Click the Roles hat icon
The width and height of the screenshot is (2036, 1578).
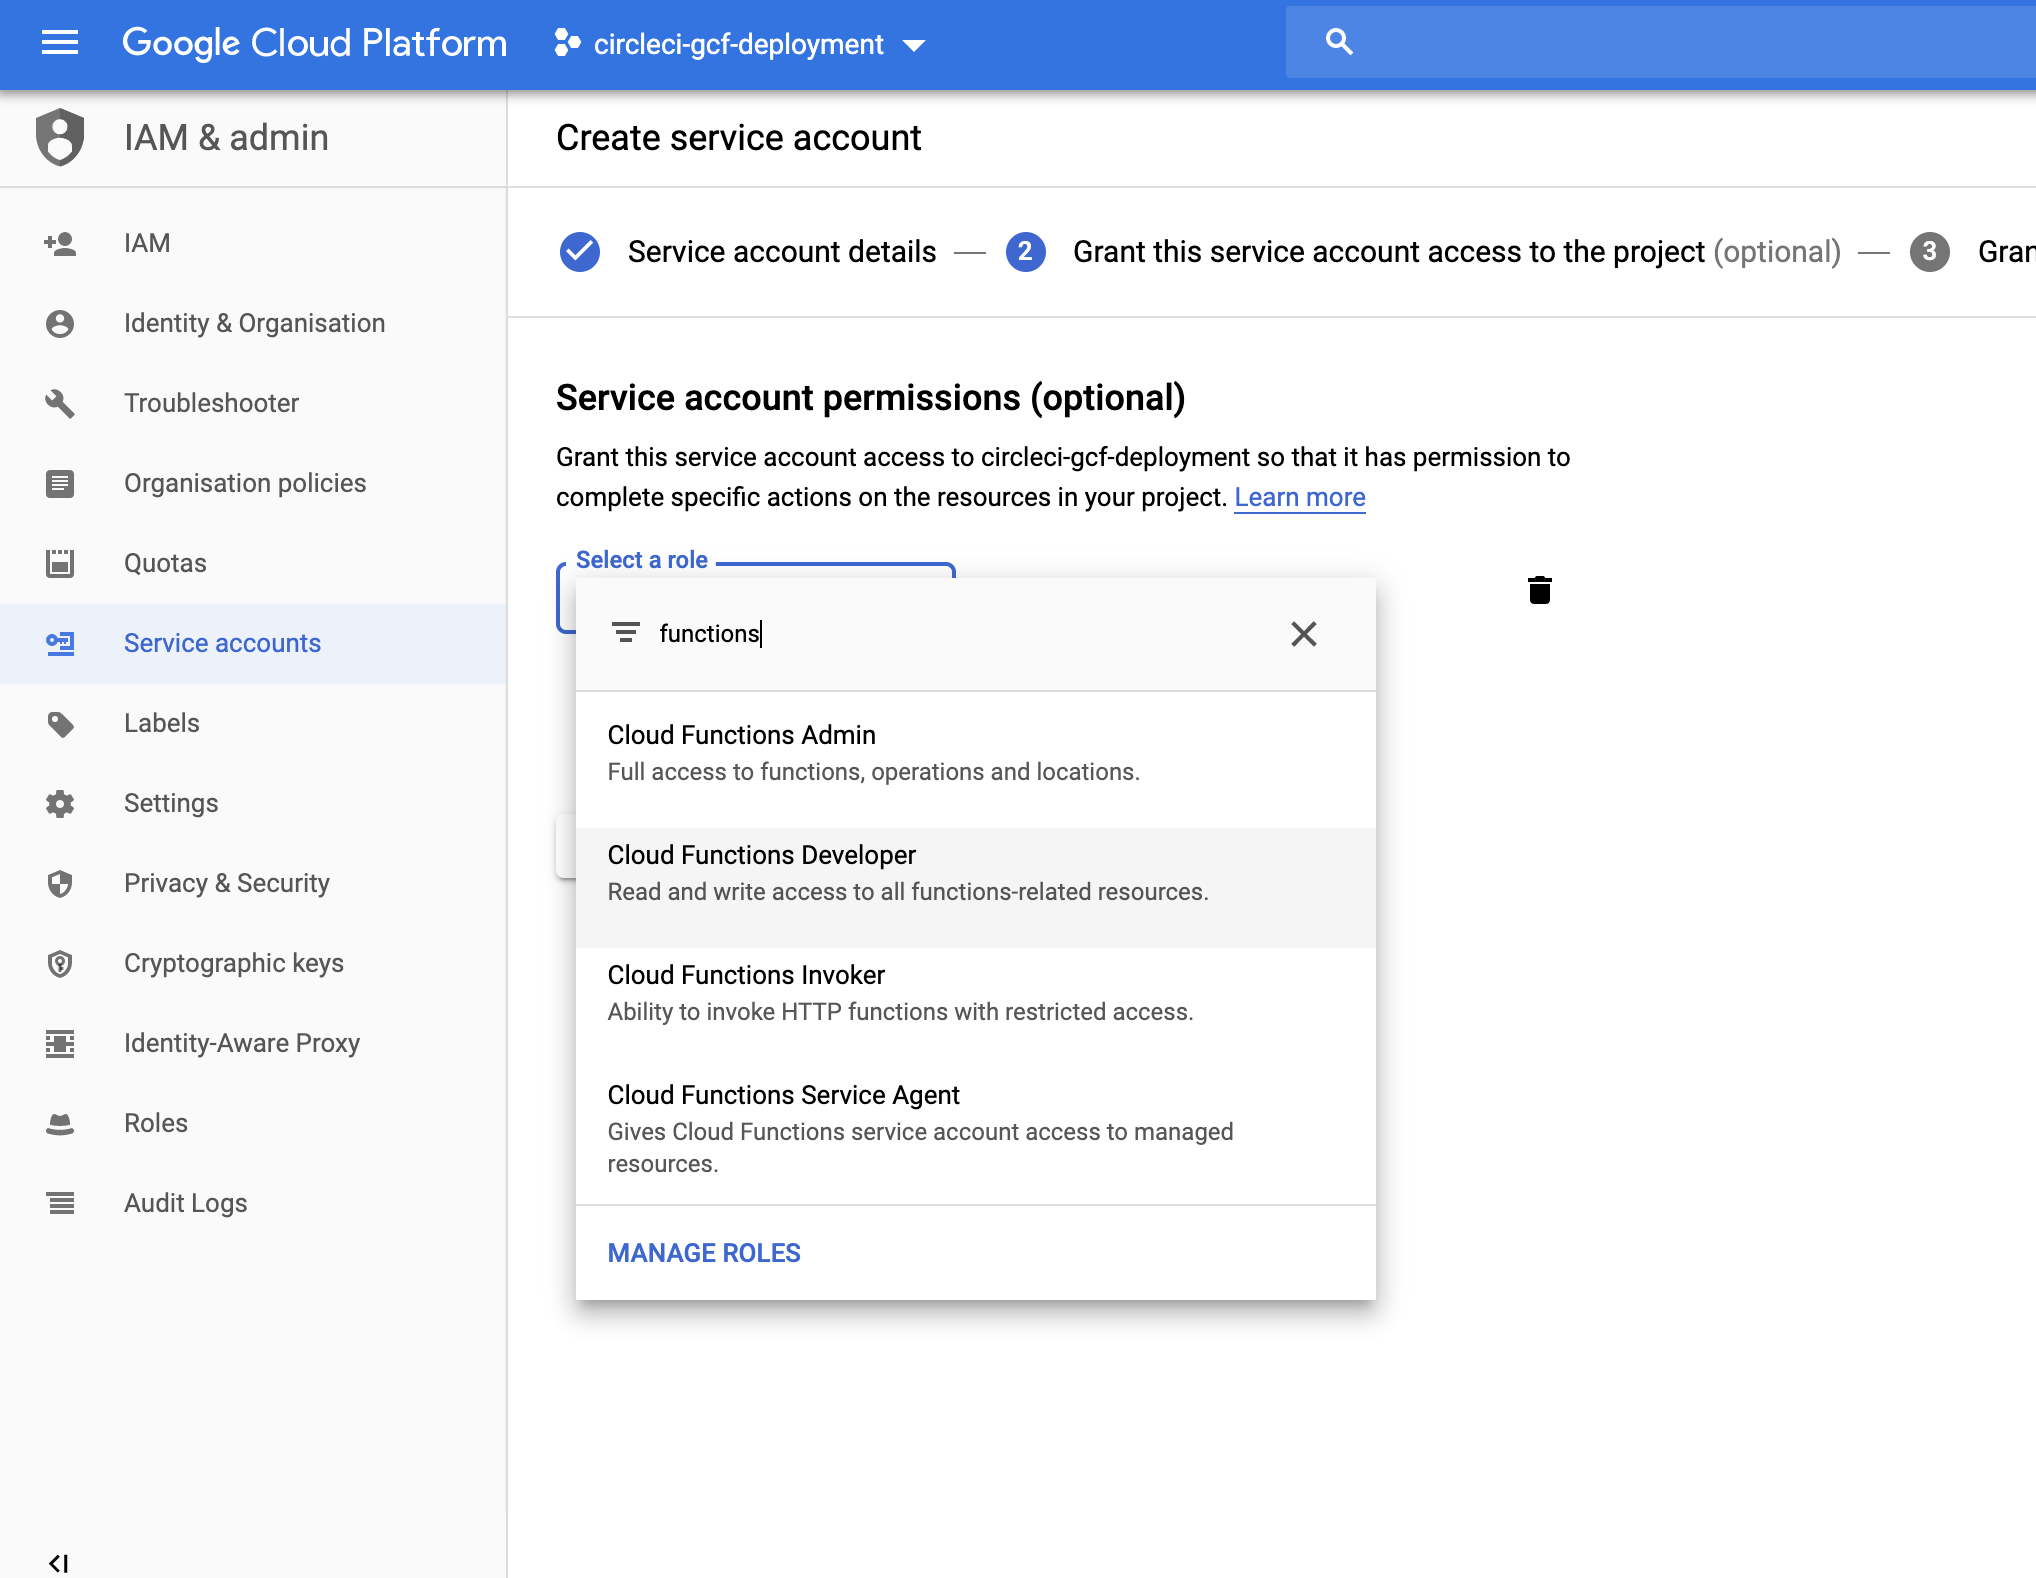click(60, 1123)
